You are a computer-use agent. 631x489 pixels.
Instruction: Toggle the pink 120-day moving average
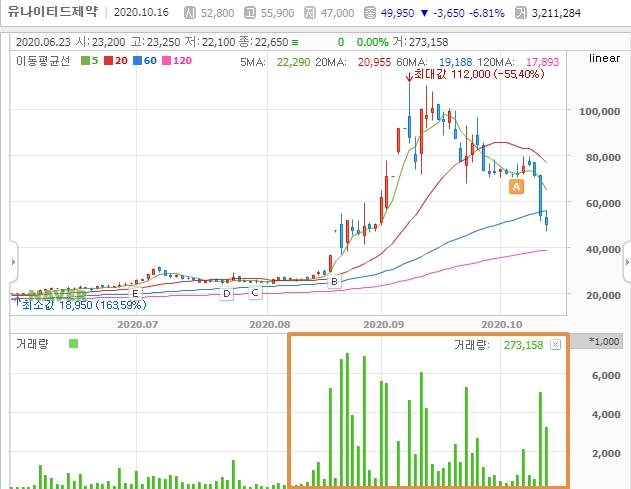177,61
